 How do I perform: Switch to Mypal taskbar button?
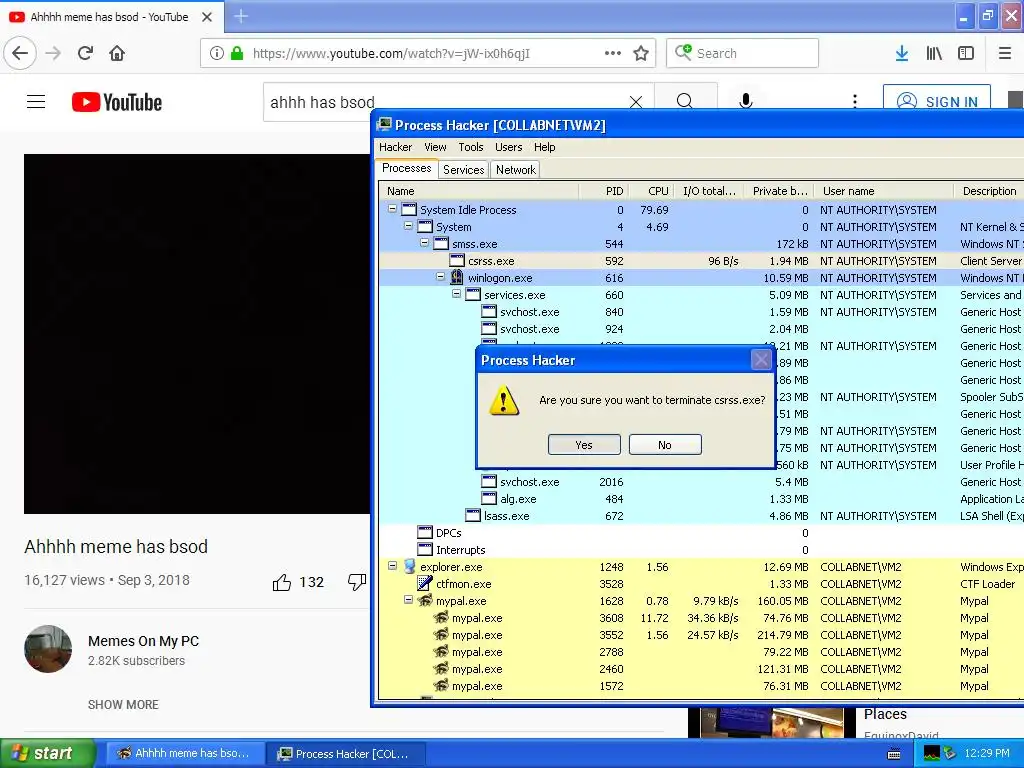(184, 753)
